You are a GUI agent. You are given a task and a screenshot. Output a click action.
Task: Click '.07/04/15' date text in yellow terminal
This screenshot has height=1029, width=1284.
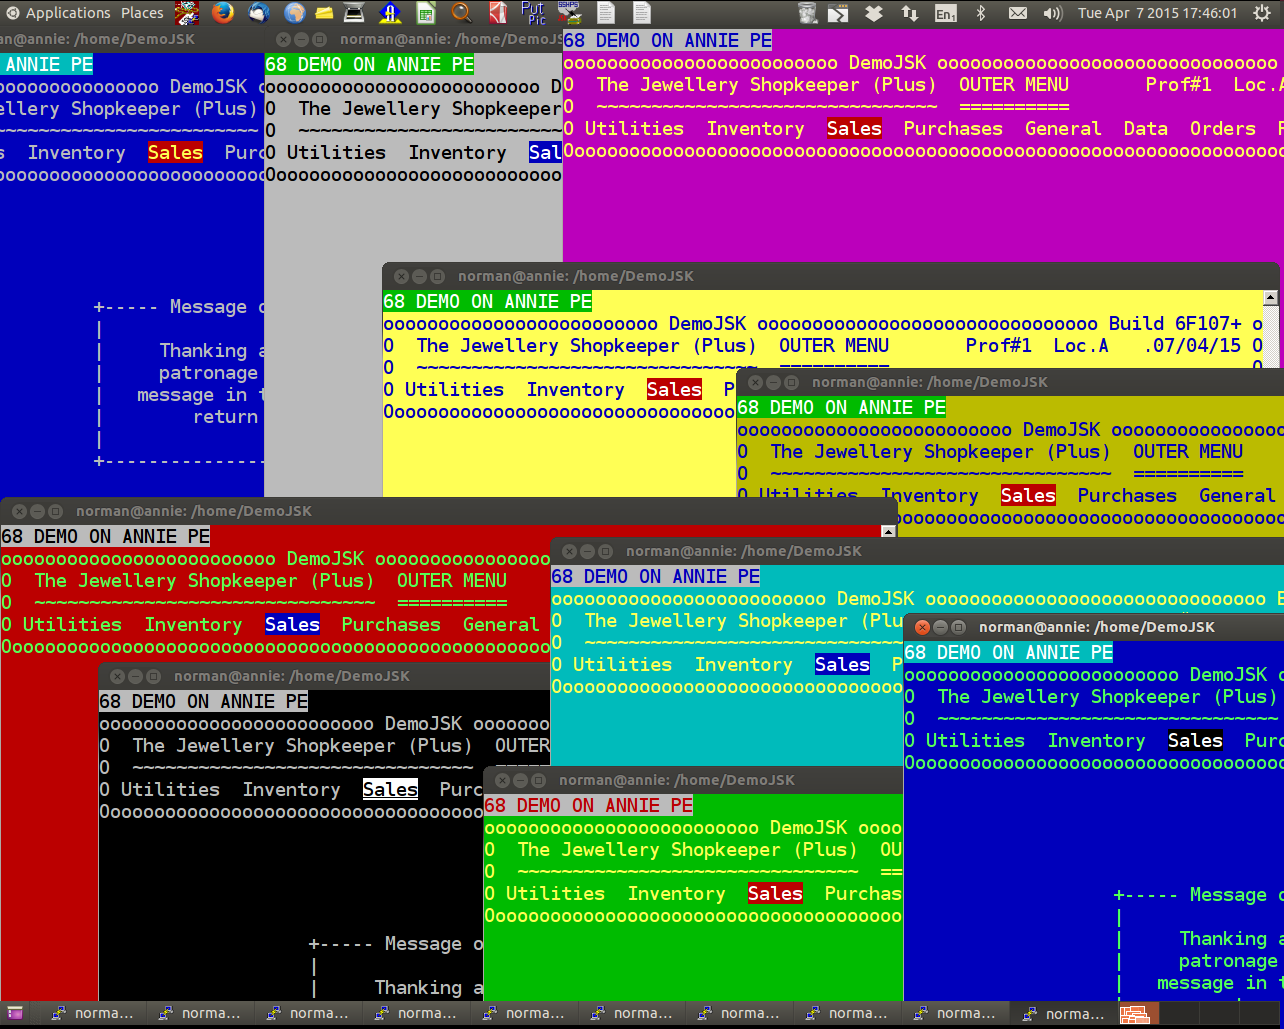1191,345
